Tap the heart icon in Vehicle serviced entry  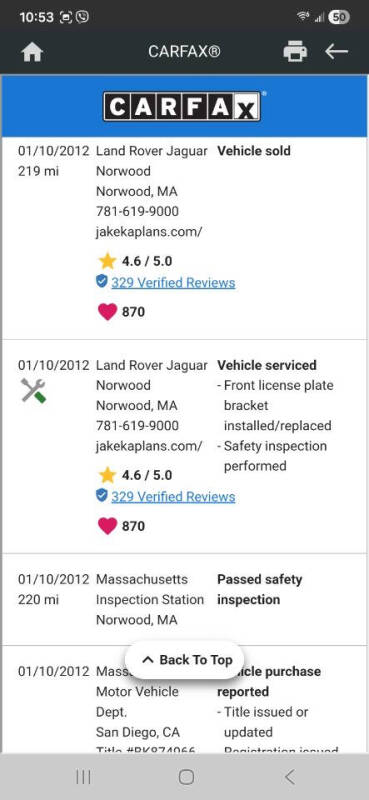107,526
